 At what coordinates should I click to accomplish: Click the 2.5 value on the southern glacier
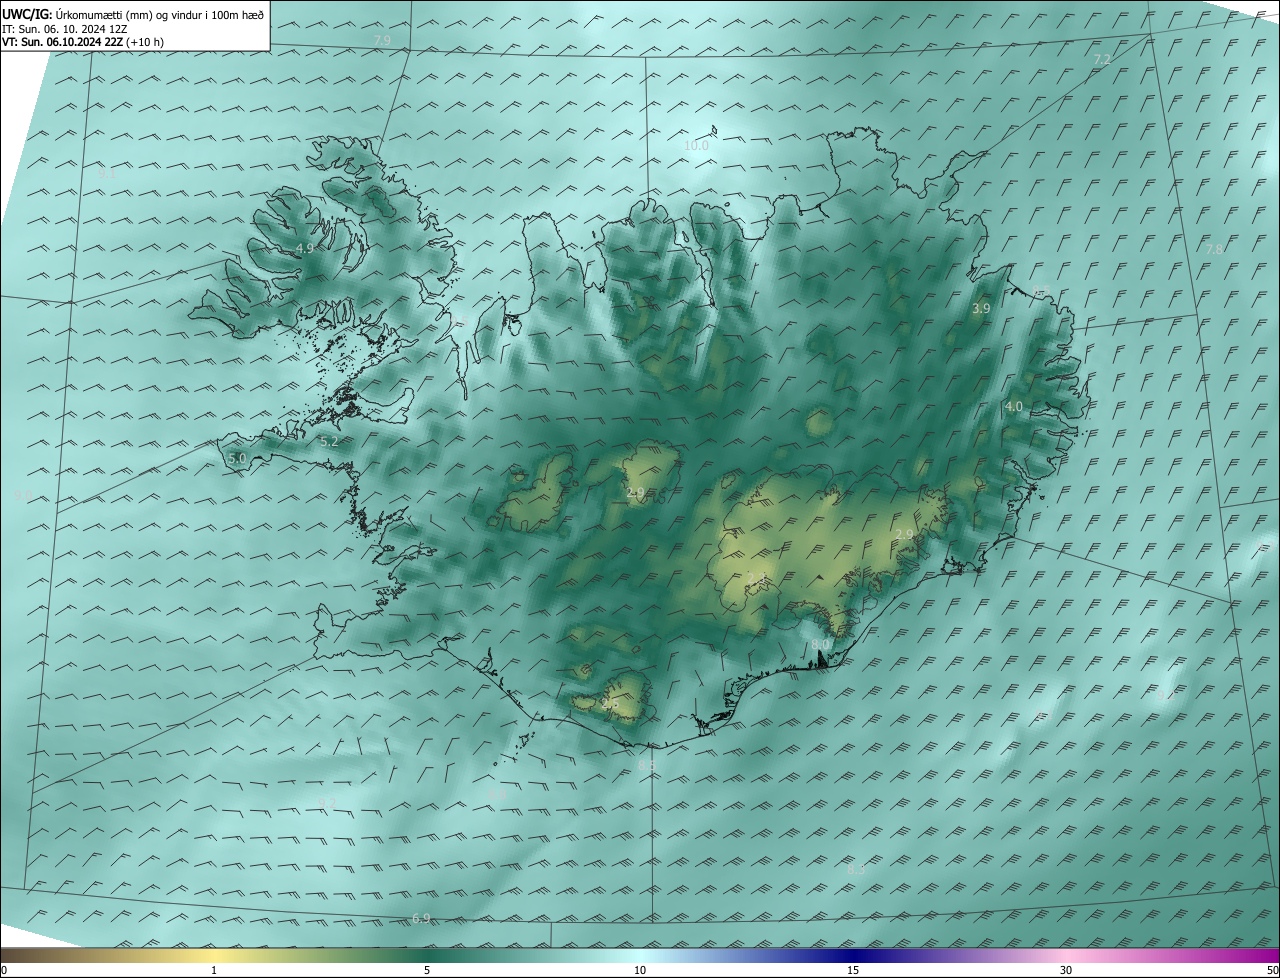point(610,706)
